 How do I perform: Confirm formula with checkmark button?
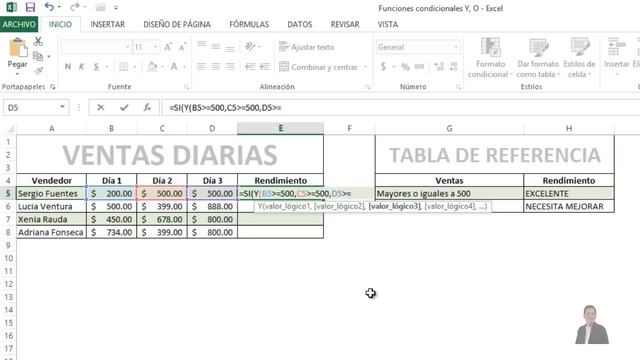[124, 108]
